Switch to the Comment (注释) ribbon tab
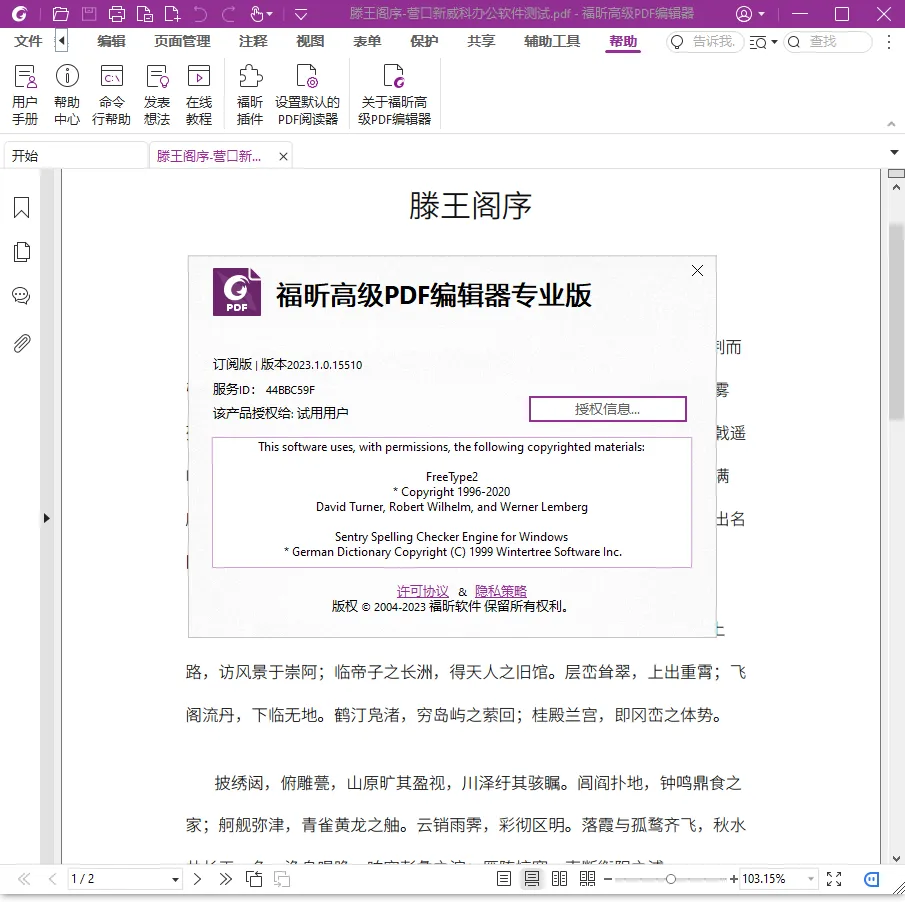Screen dimensions: 905x902 (x=253, y=41)
